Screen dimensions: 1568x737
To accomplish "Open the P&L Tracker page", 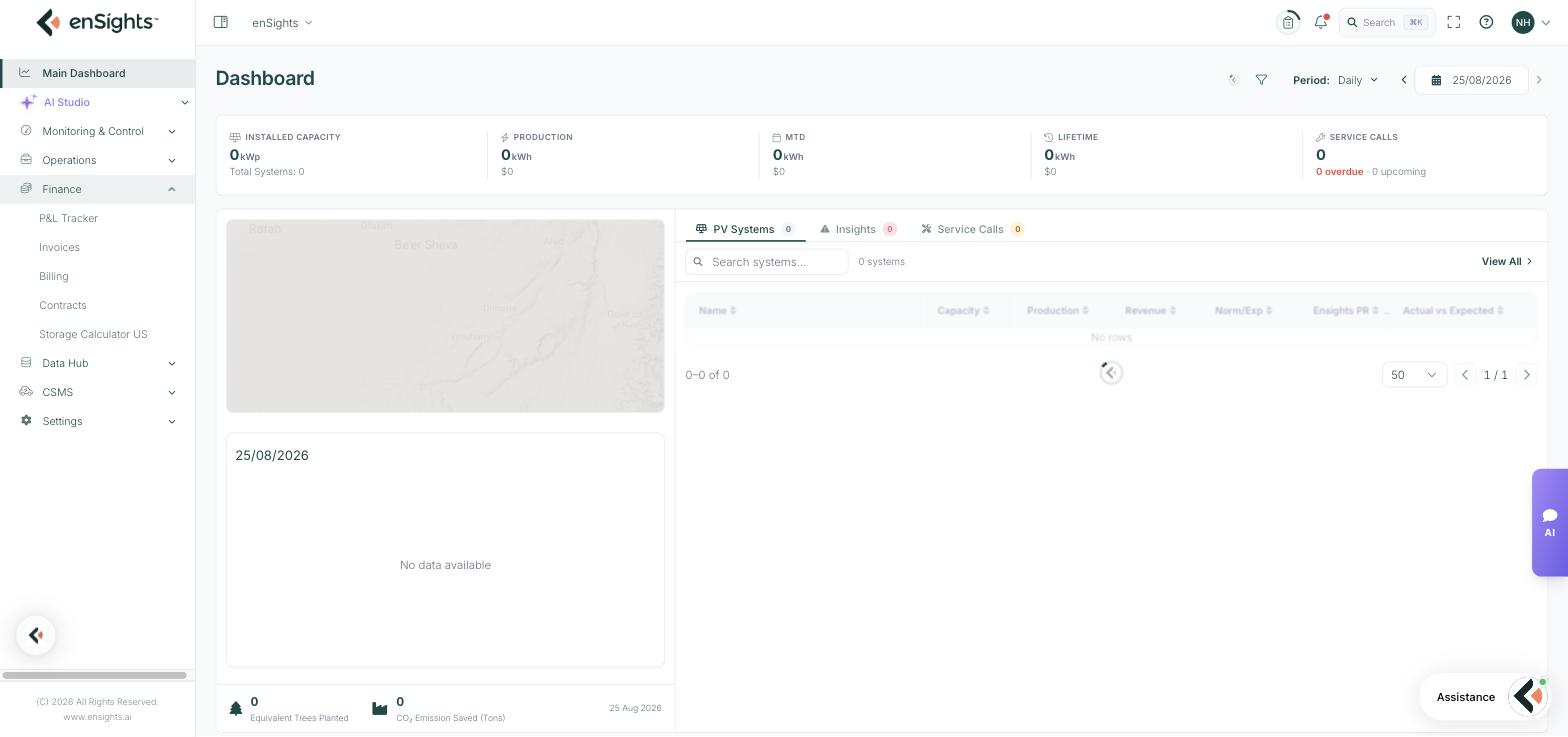I will click(x=68, y=218).
